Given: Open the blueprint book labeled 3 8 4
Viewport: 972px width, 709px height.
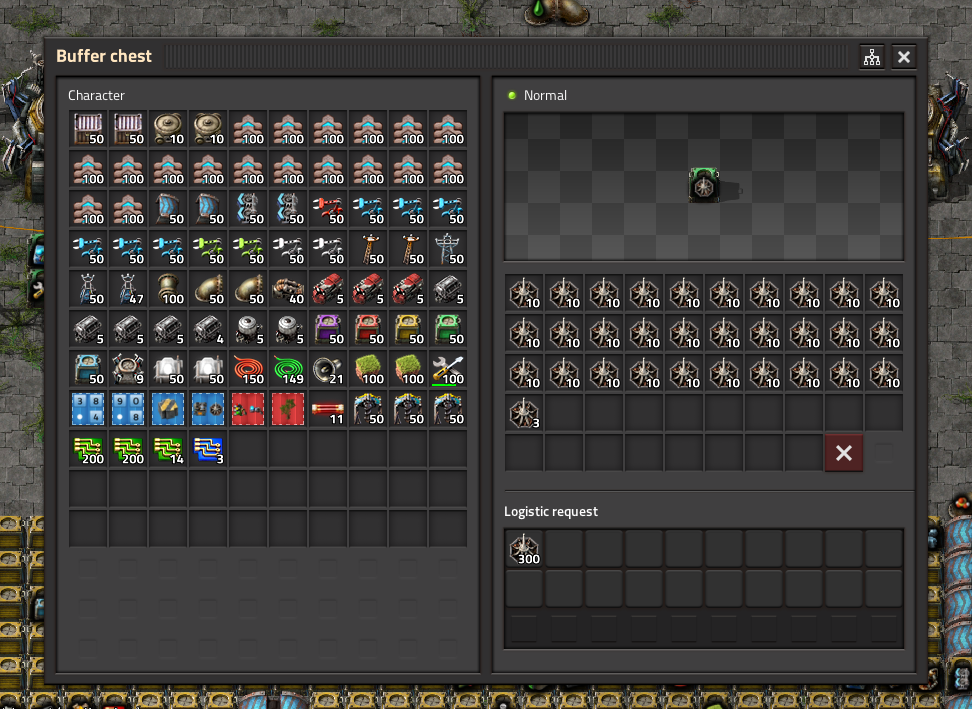Looking at the screenshot, I should (x=88, y=409).
